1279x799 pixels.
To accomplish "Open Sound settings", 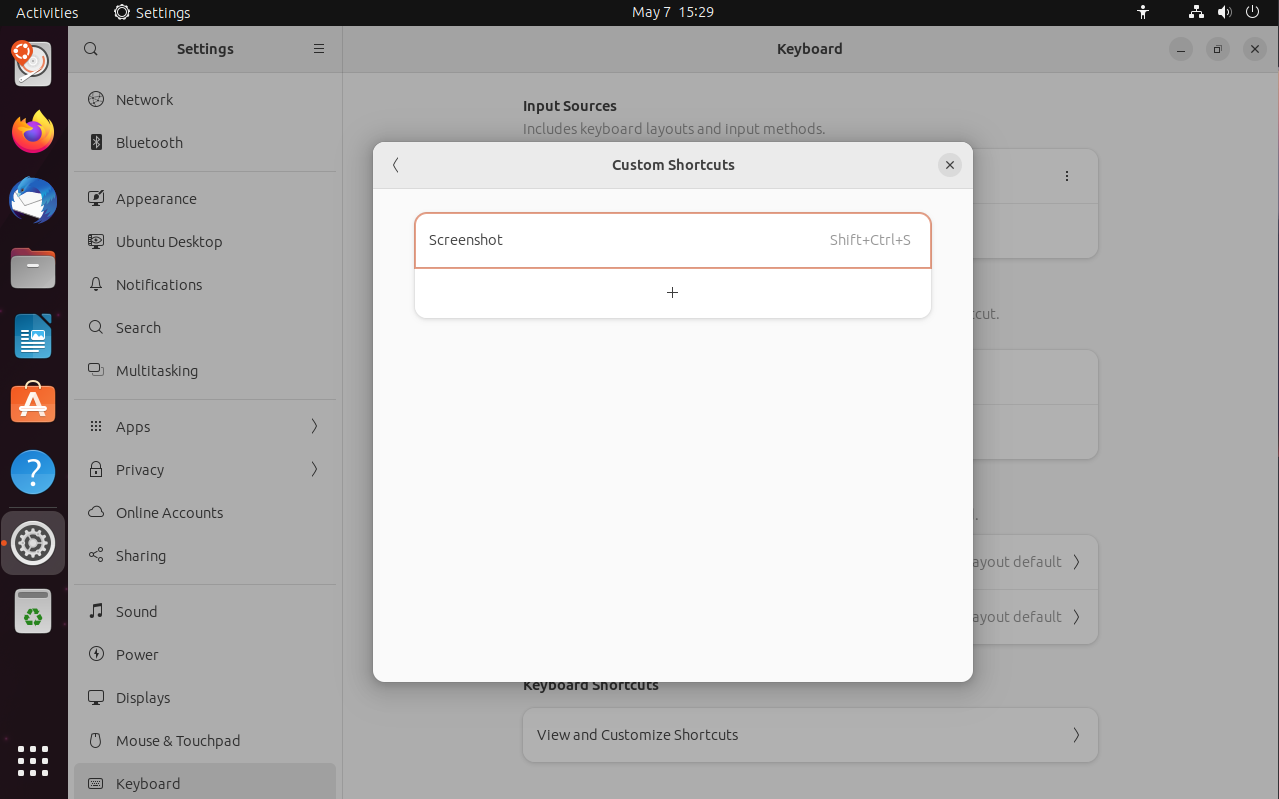I will 205,612.
